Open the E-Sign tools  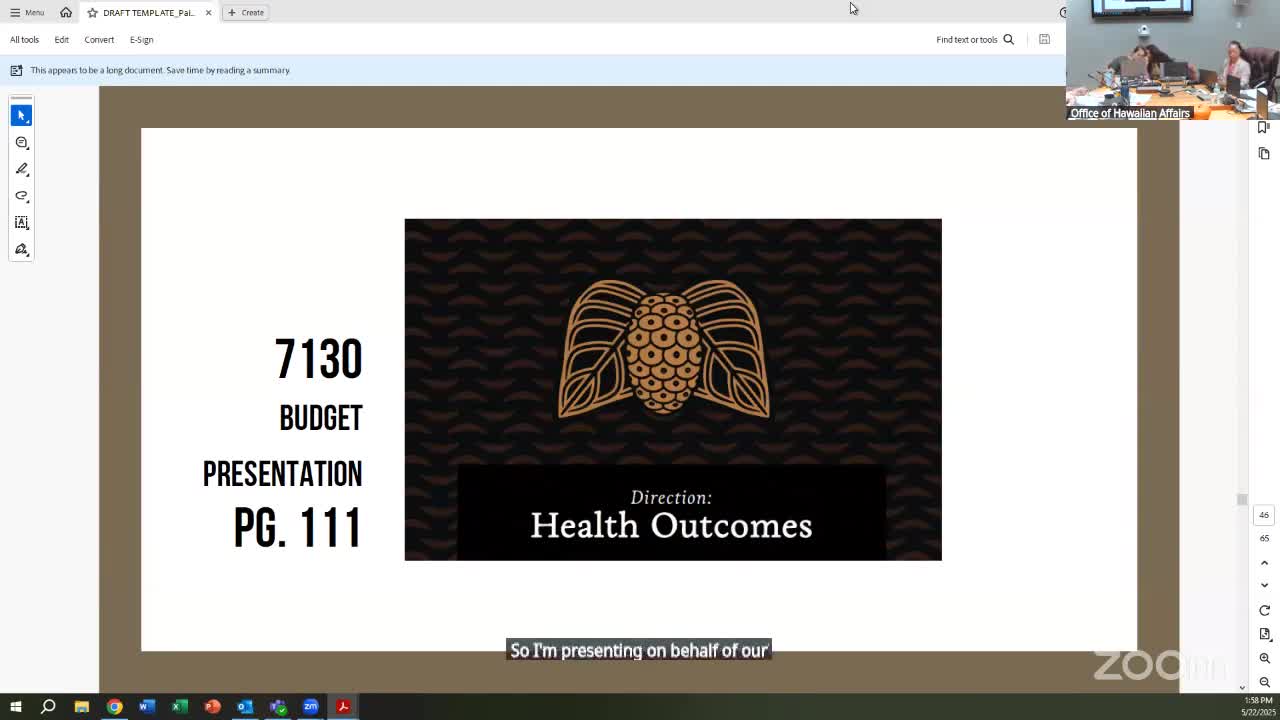pos(141,39)
